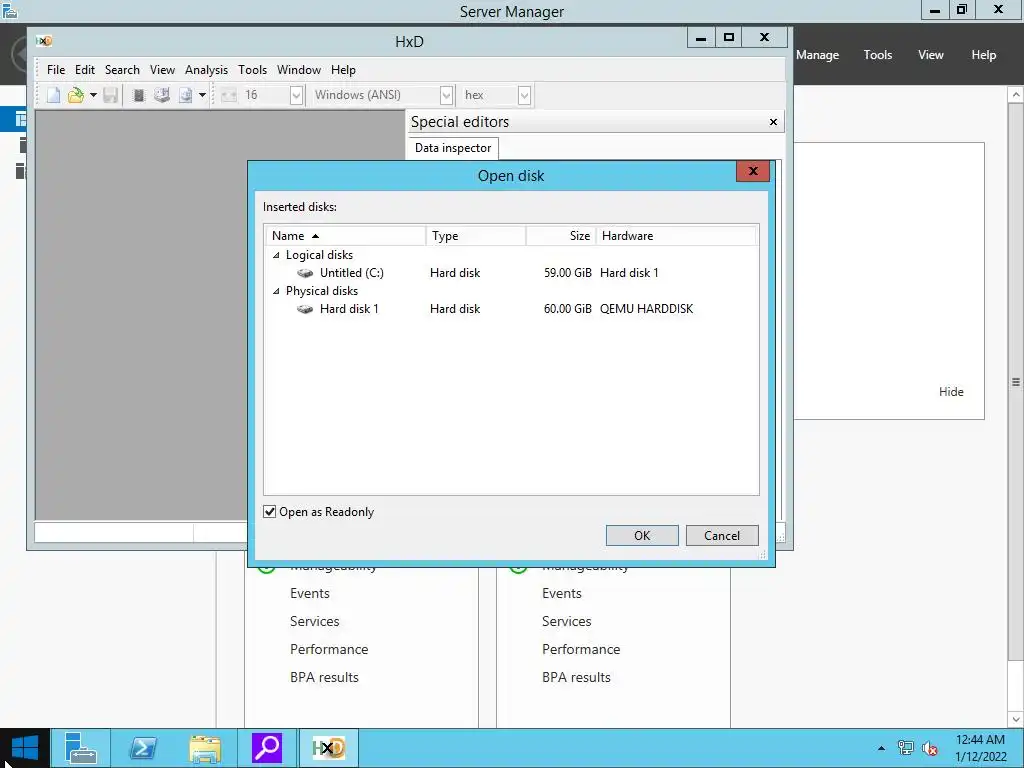
Task: Open main memory (RAM chip icon)
Action: tap(138, 95)
